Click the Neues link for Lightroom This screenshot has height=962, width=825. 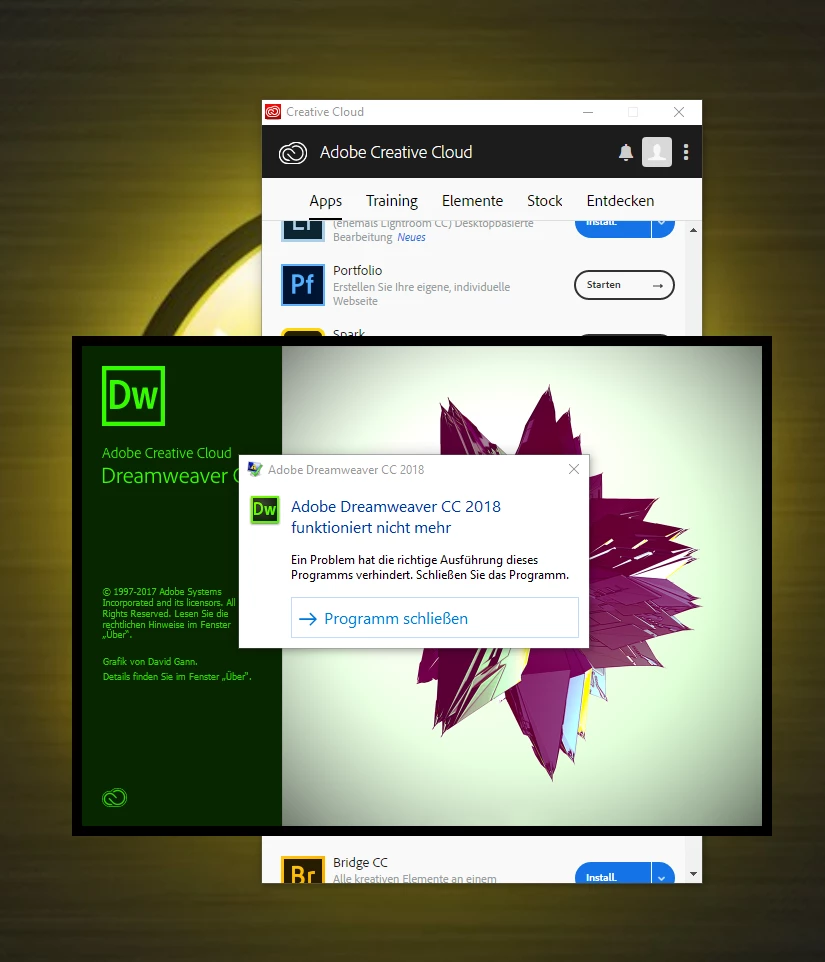point(411,237)
